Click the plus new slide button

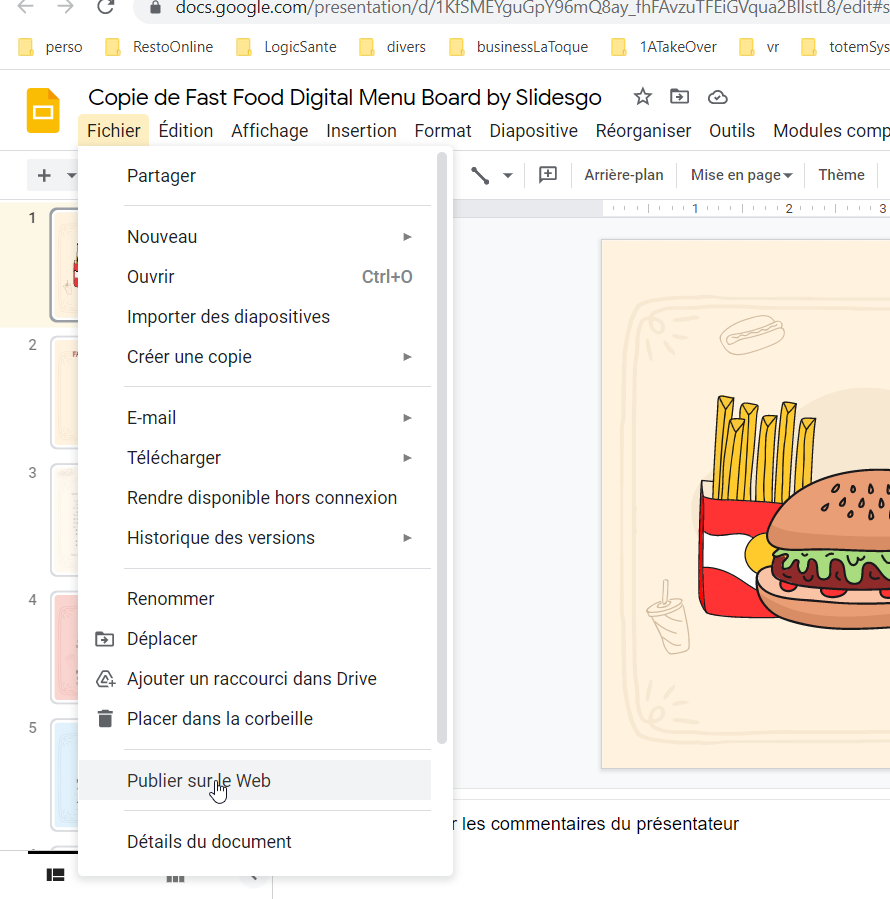44,175
